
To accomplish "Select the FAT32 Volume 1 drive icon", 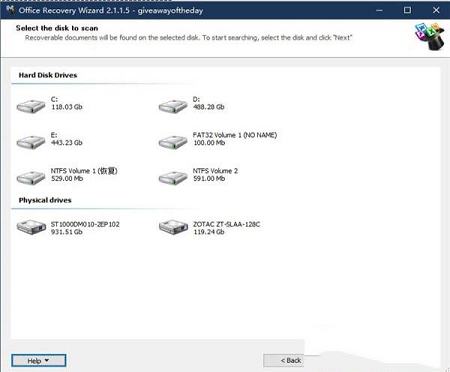I will click(173, 142).
